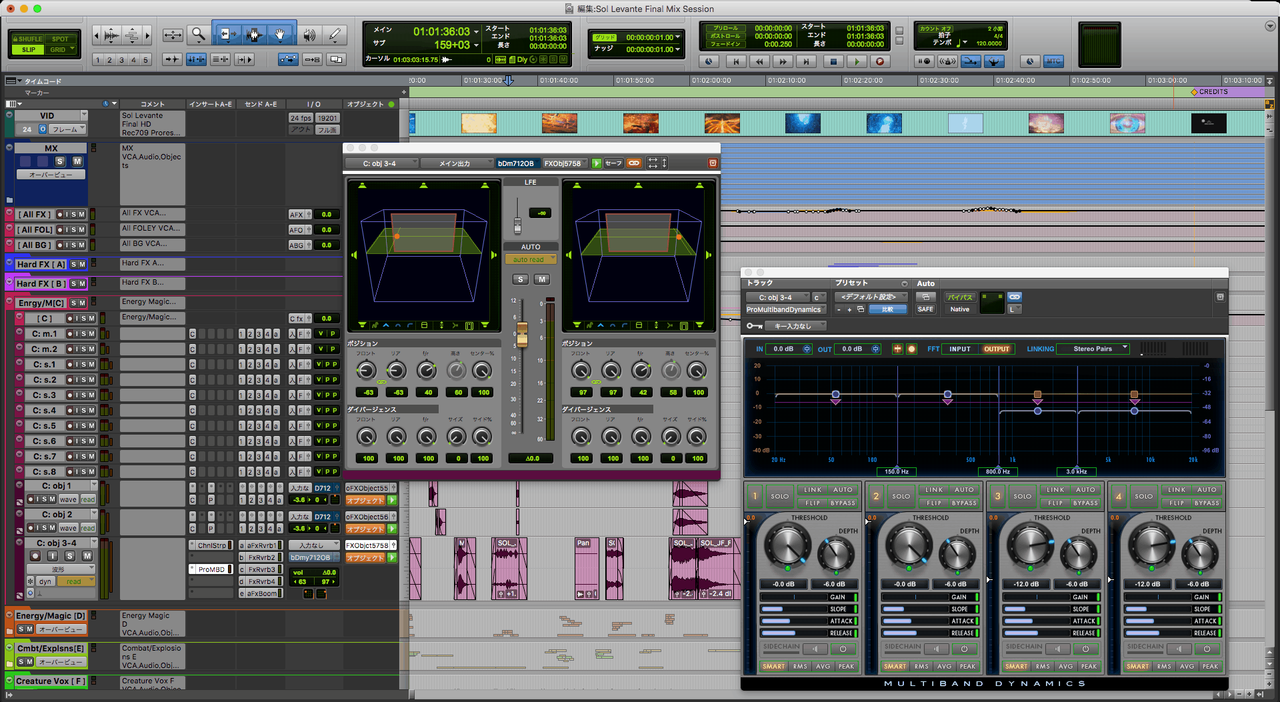
Task: Click the セーフ button in panner window
Action: [x=613, y=163]
